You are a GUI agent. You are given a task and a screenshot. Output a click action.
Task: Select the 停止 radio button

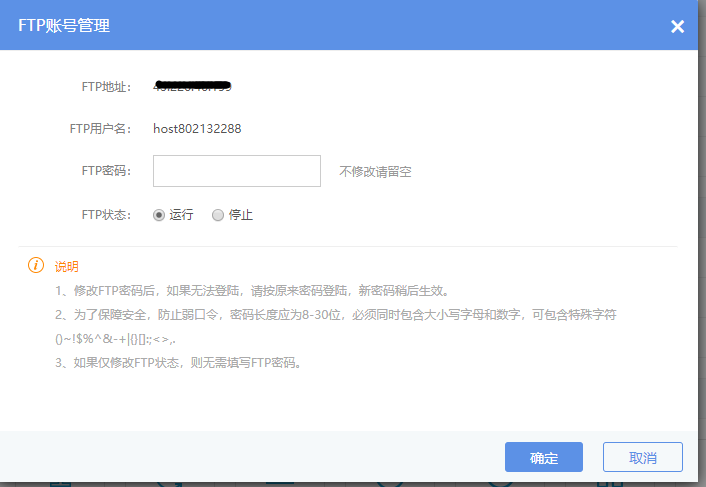click(x=218, y=215)
